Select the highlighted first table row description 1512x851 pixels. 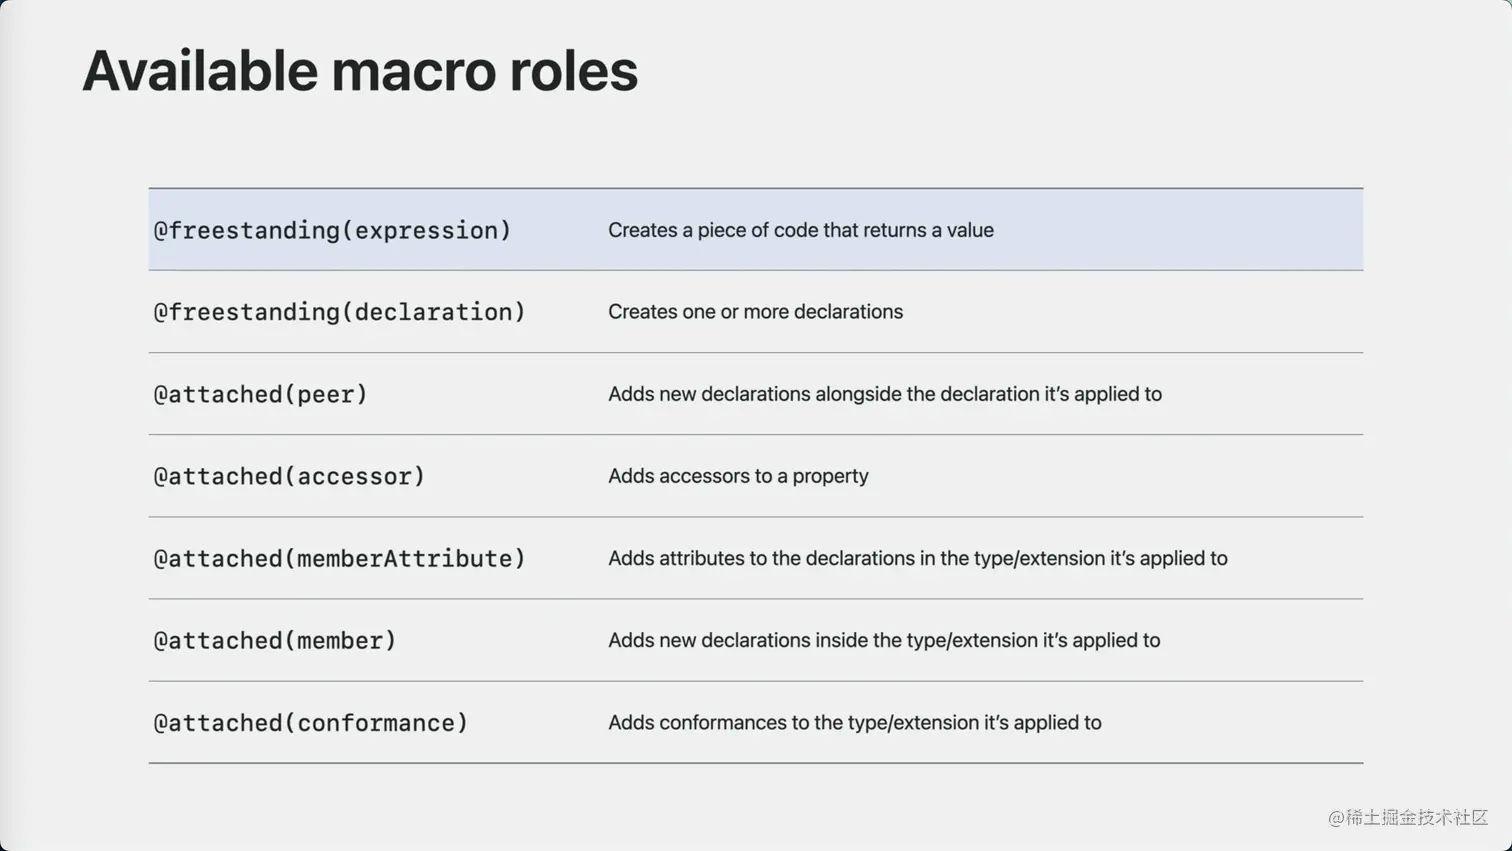(800, 230)
